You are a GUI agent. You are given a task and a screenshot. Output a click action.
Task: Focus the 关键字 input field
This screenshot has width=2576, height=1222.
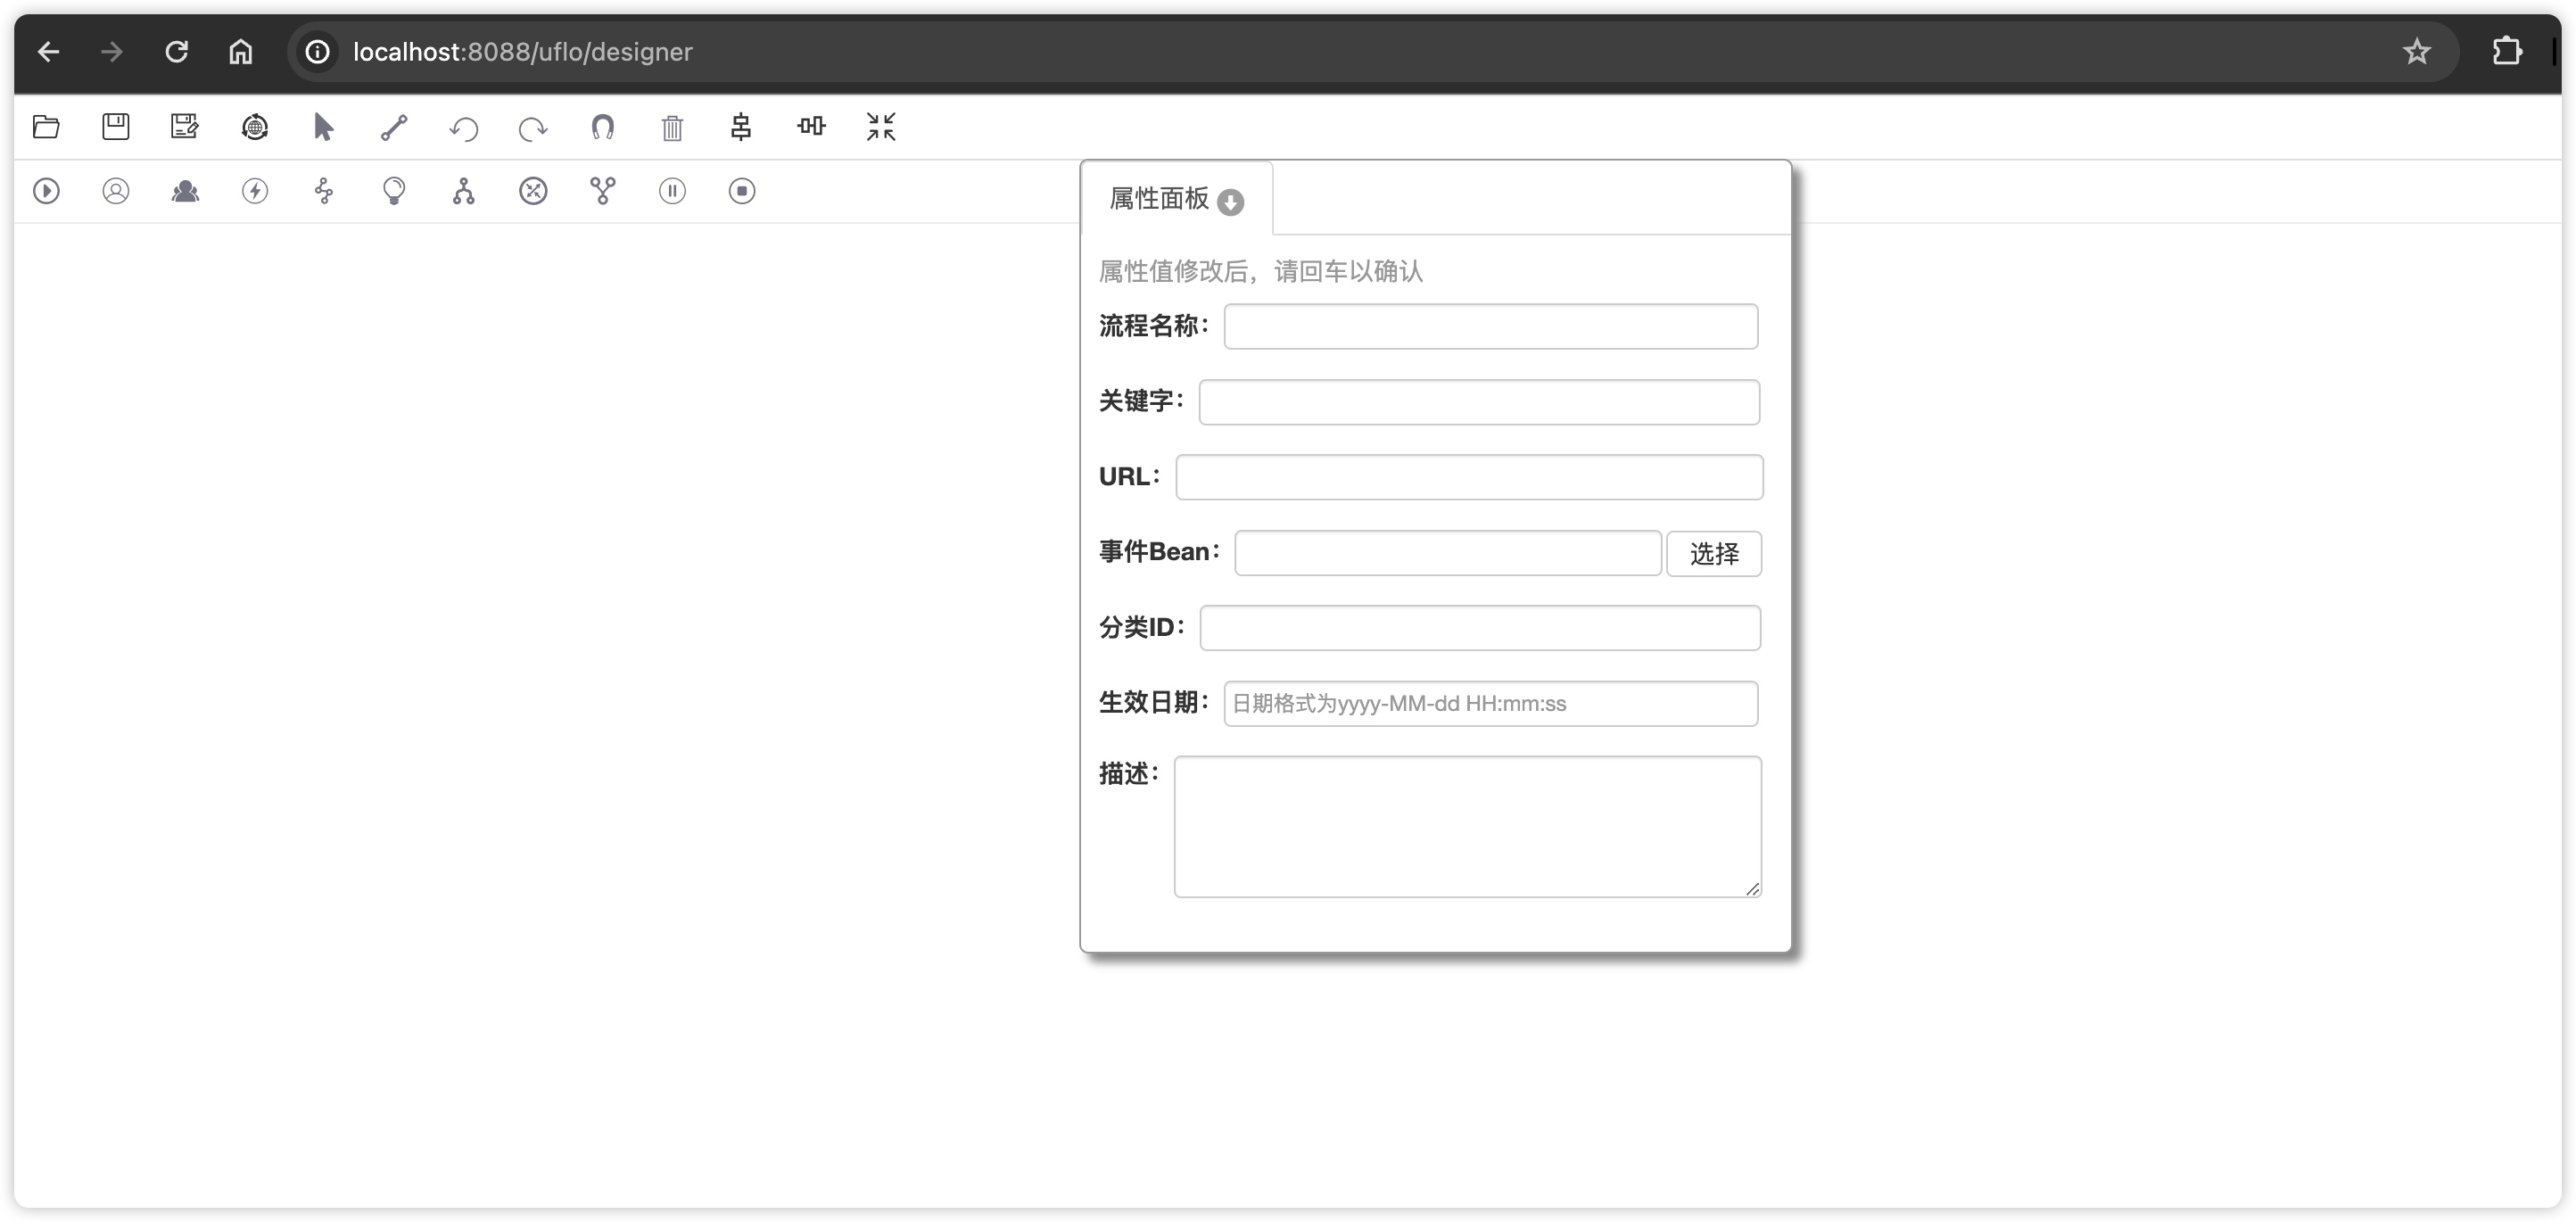1479,402
